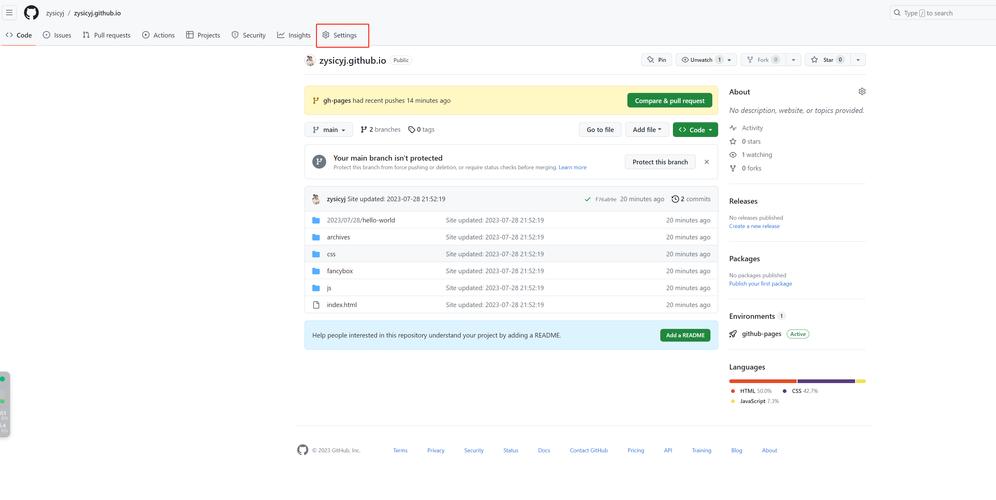Focus the search box
This screenshot has height=500, width=996.
pos(943,13)
